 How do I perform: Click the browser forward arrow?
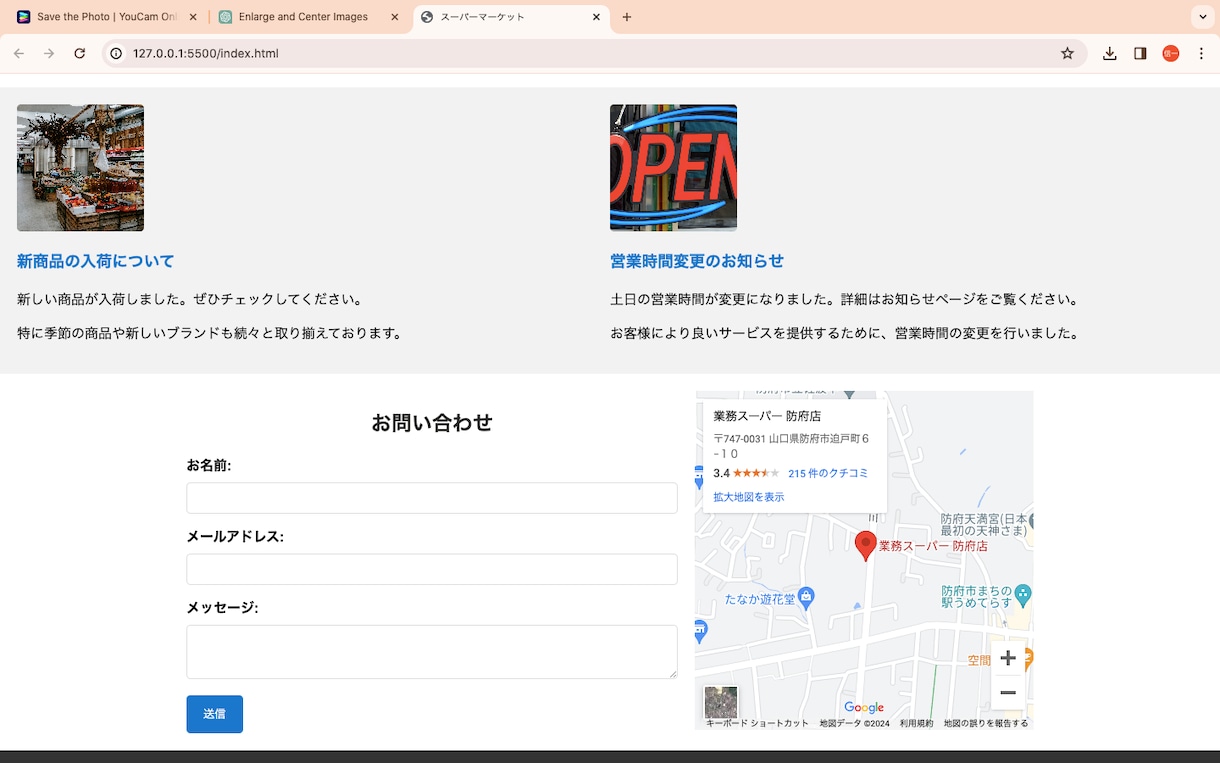49,54
